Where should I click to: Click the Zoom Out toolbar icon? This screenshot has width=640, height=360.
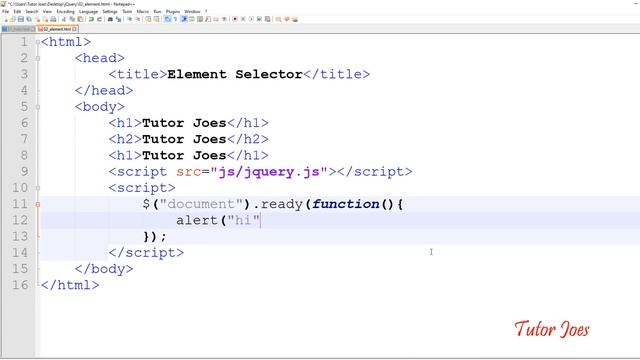pos(138,19)
